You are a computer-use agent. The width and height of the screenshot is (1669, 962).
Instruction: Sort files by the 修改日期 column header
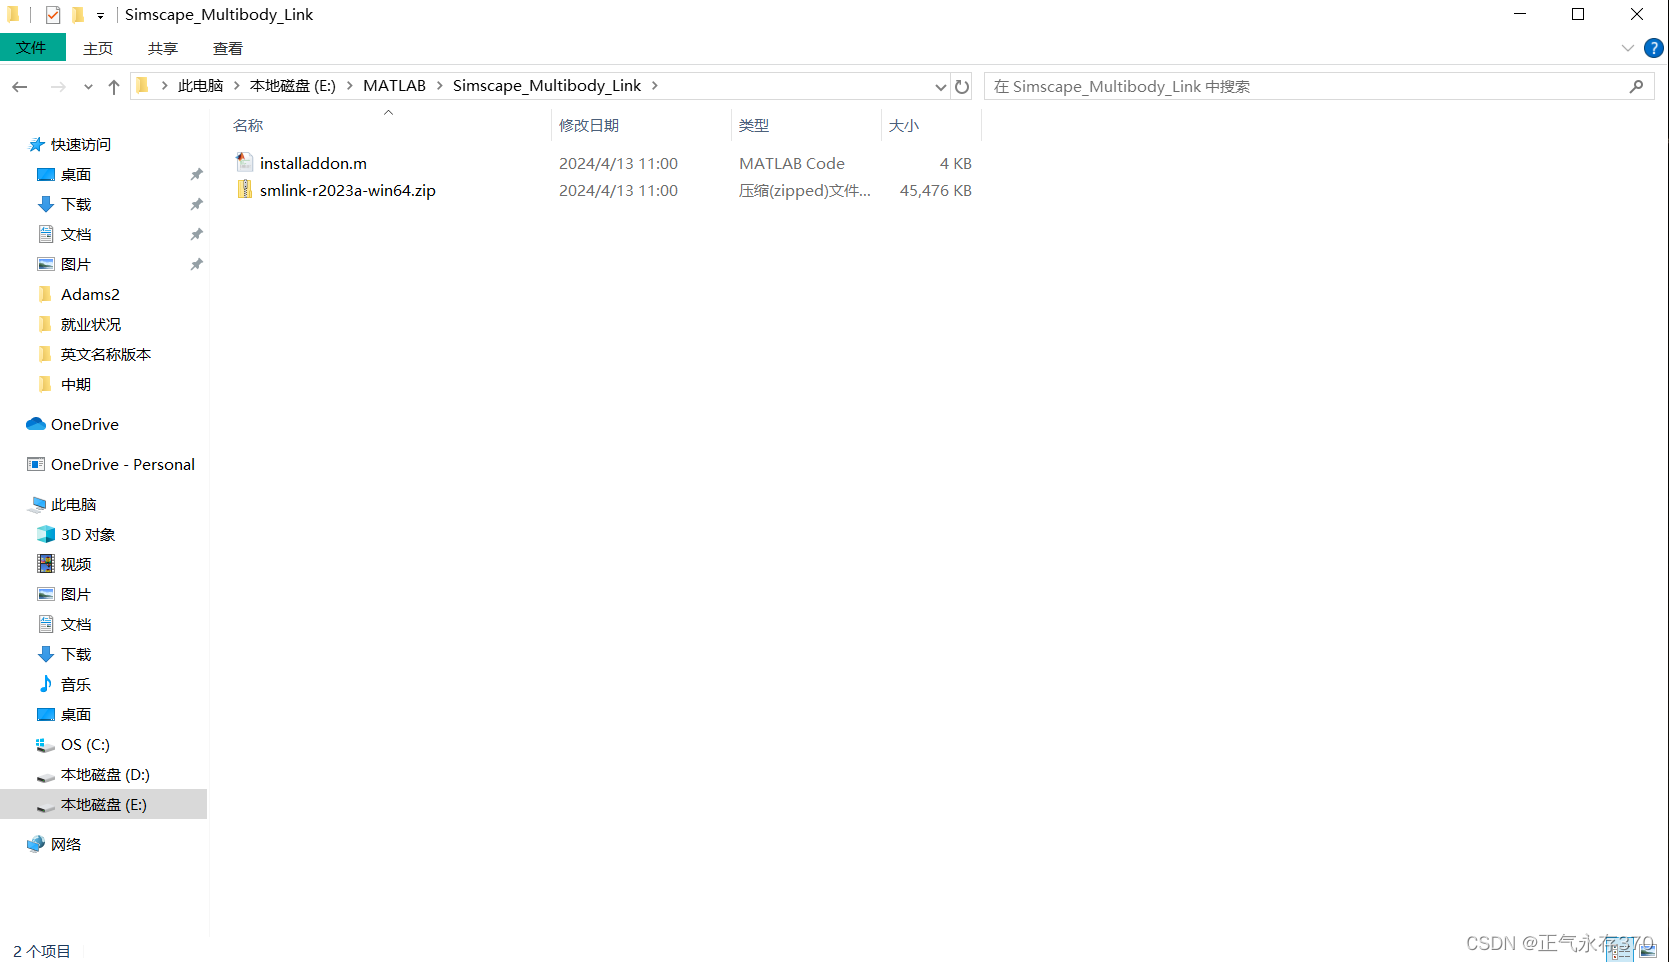(589, 124)
